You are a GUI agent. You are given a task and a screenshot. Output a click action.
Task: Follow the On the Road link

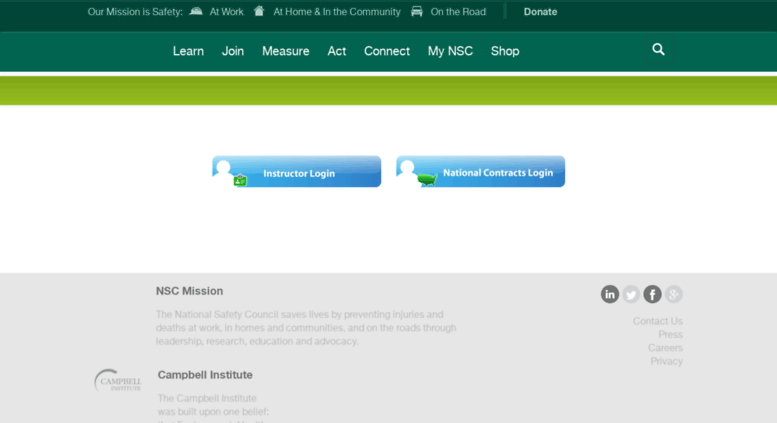pos(458,12)
